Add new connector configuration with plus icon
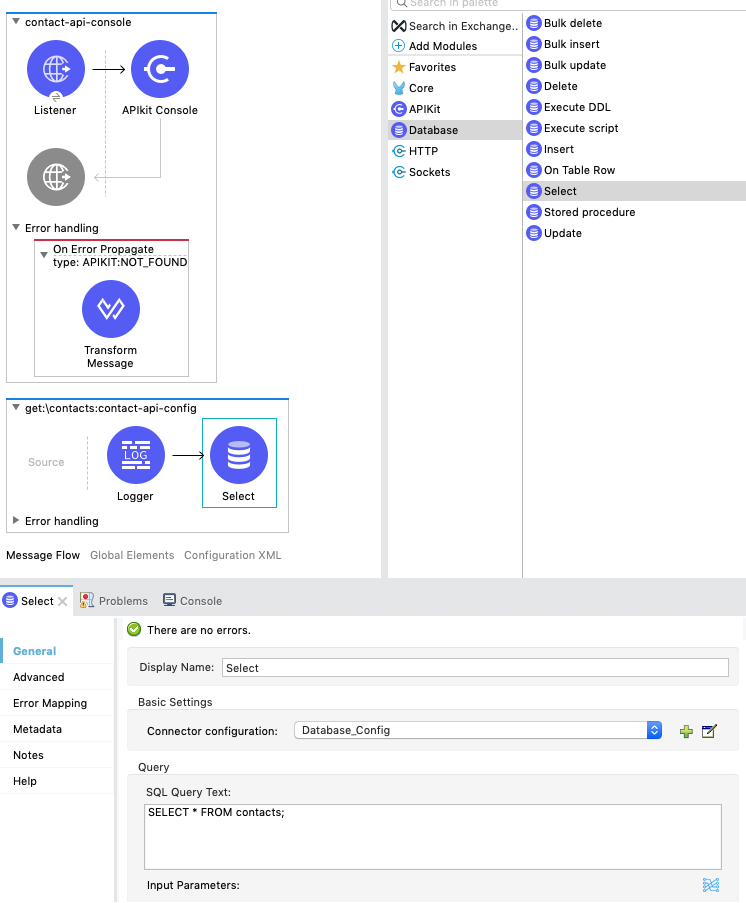Screen dimensions: 746x903 click(x=686, y=731)
